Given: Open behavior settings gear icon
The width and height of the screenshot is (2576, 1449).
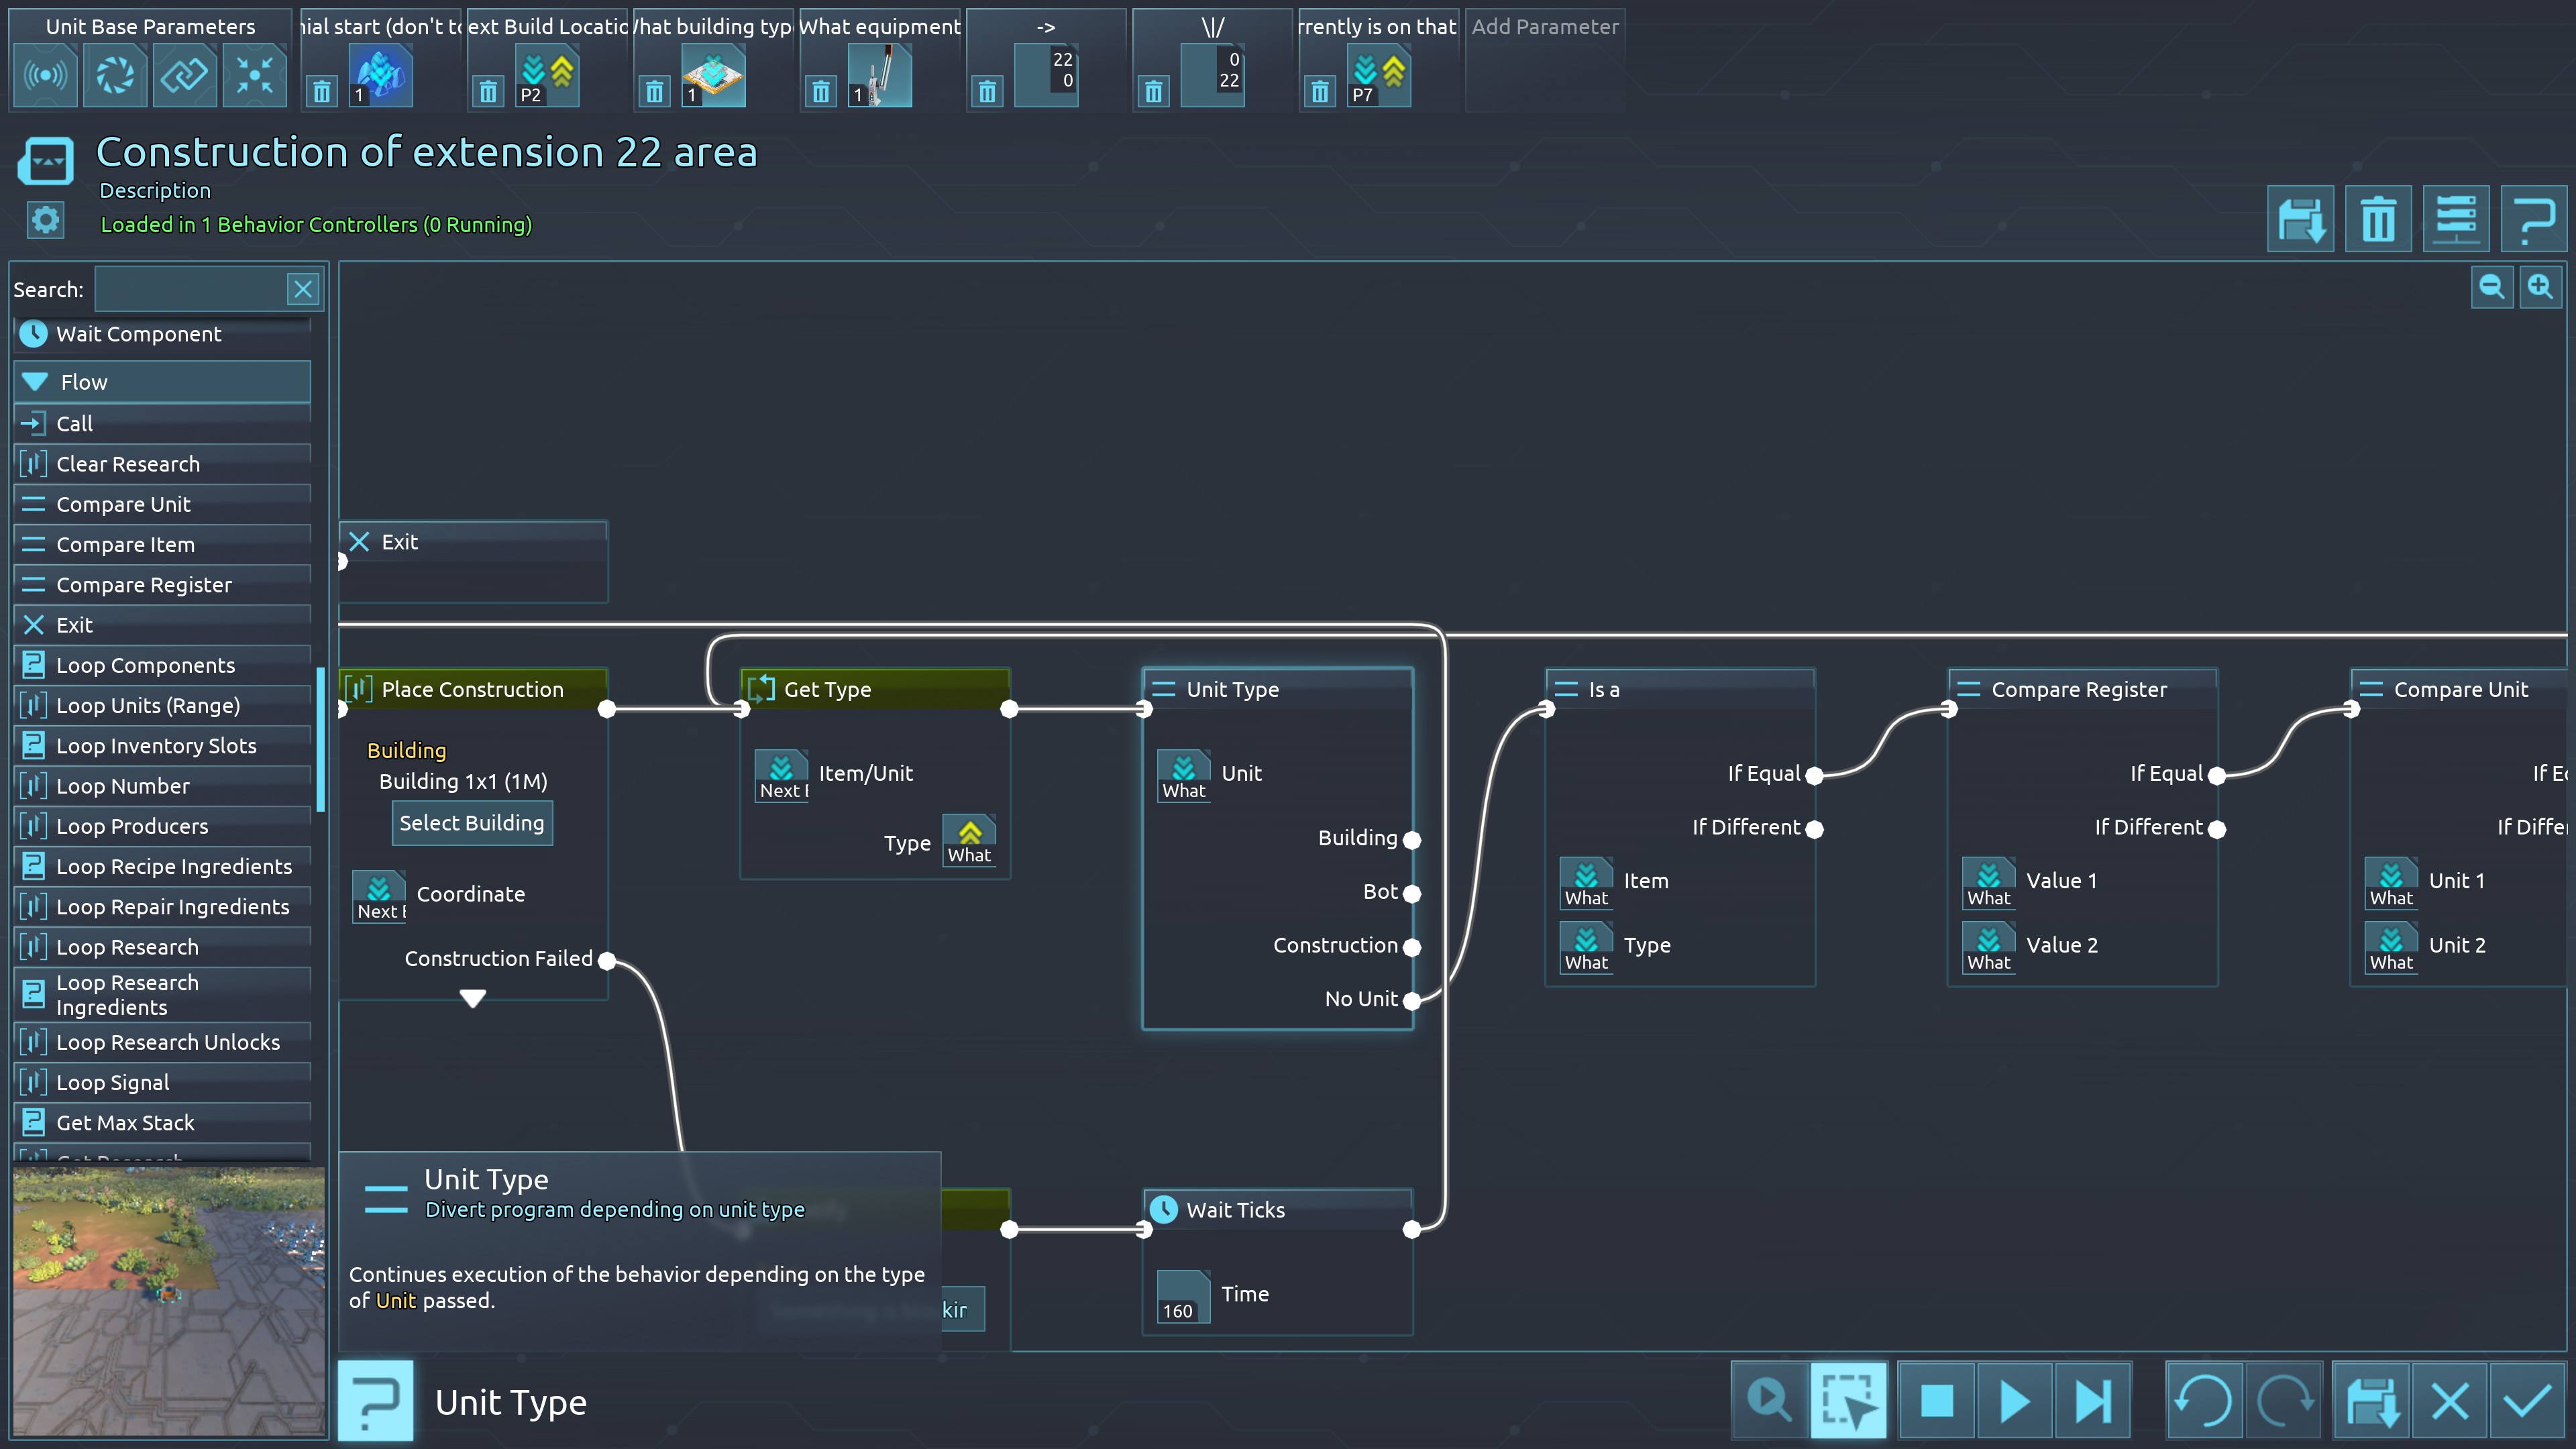Looking at the screenshot, I should [45, 220].
